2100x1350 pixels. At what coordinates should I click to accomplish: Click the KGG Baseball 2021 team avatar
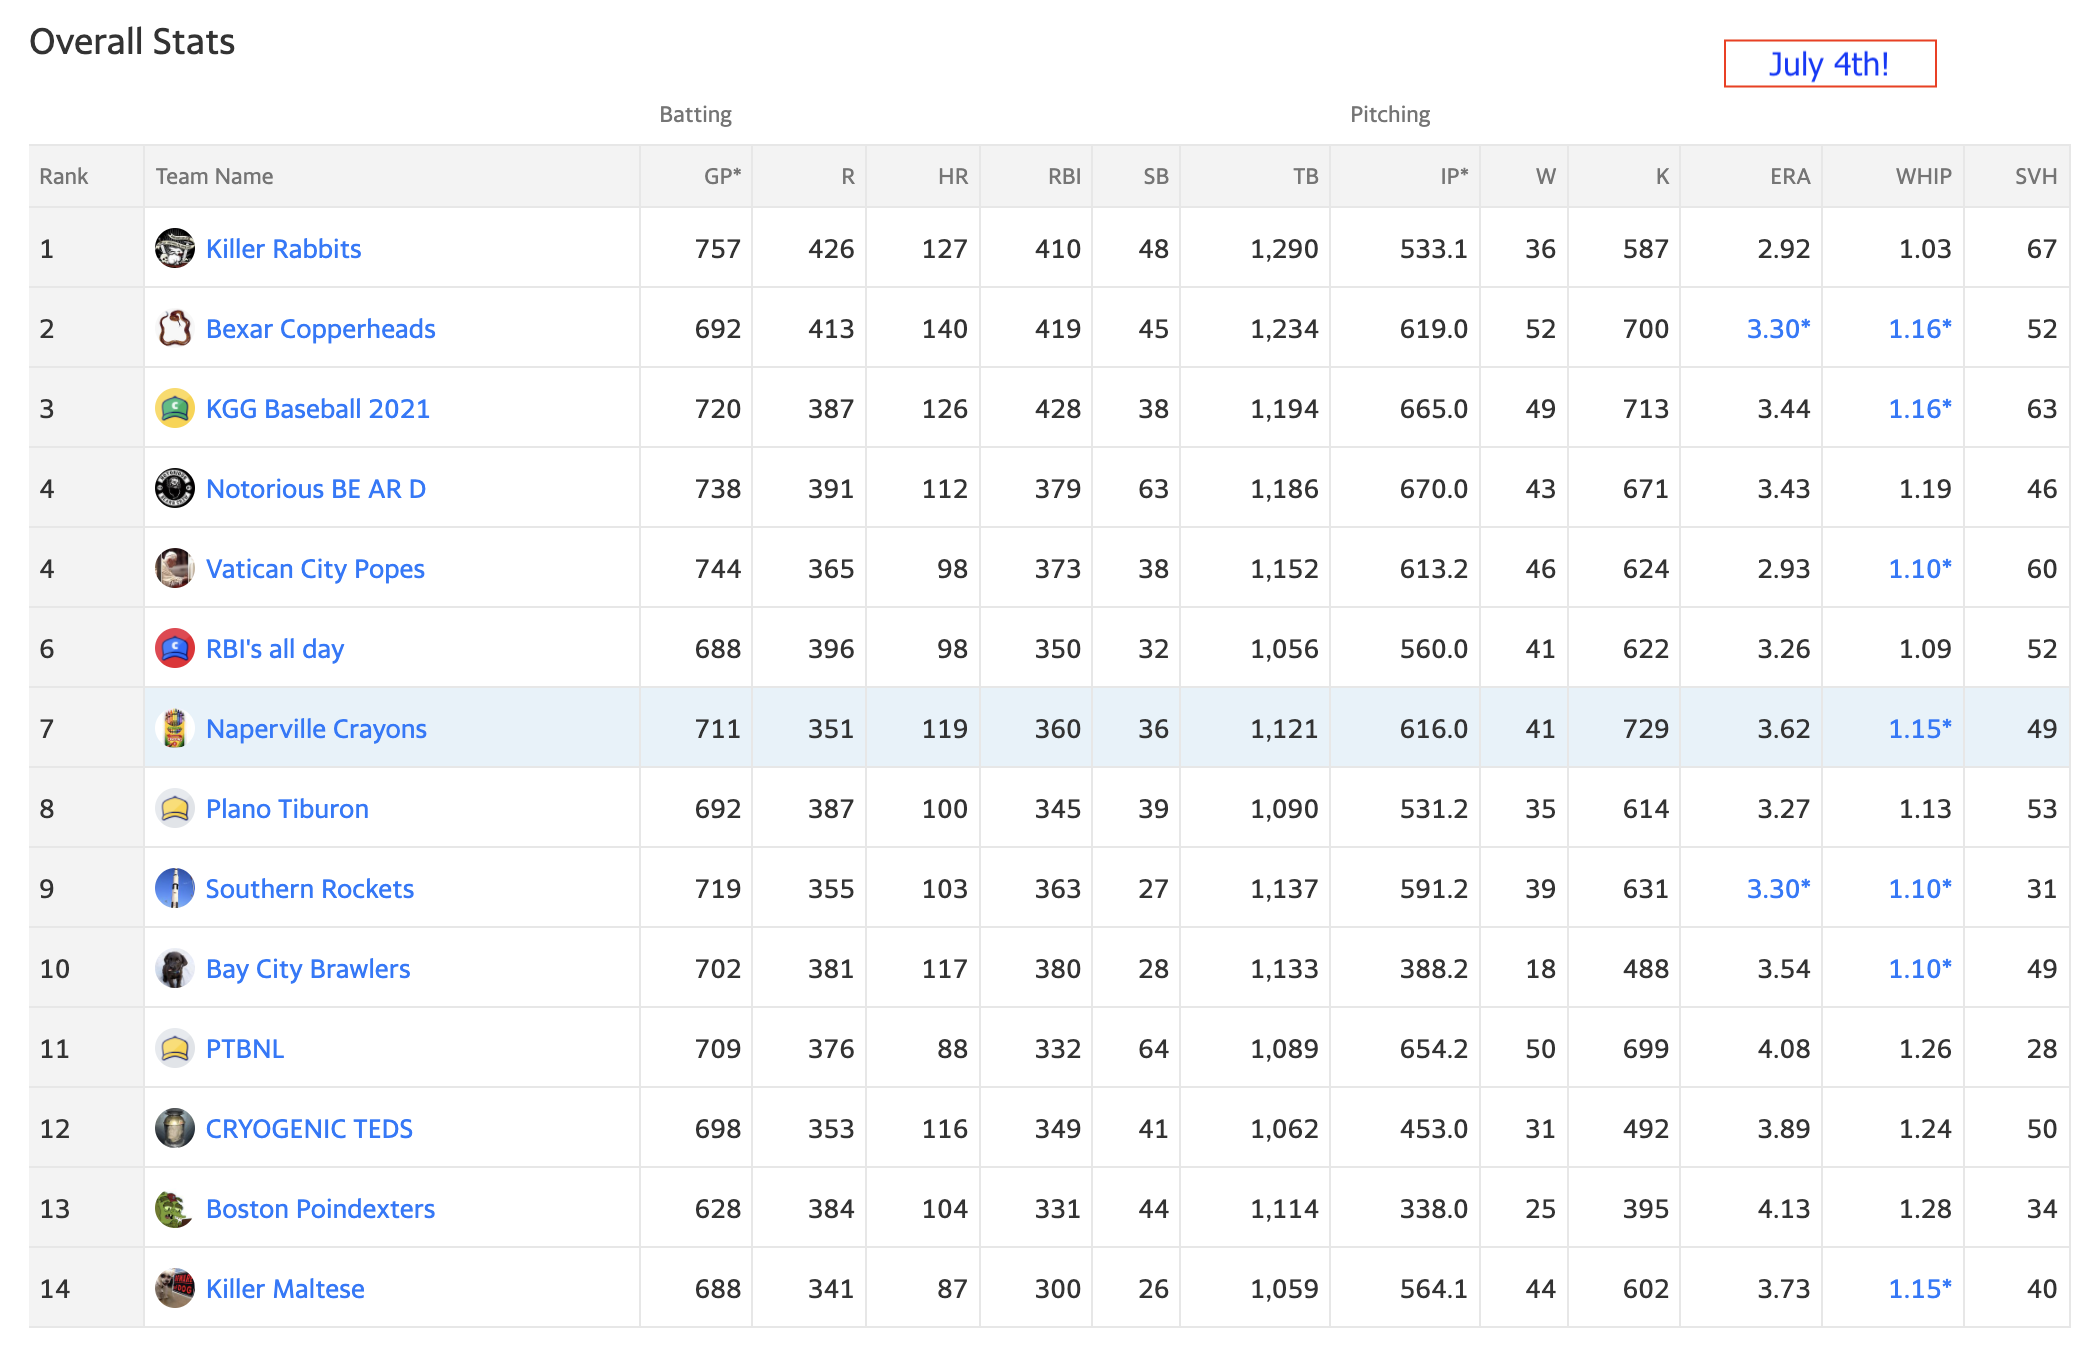pyautogui.click(x=175, y=408)
